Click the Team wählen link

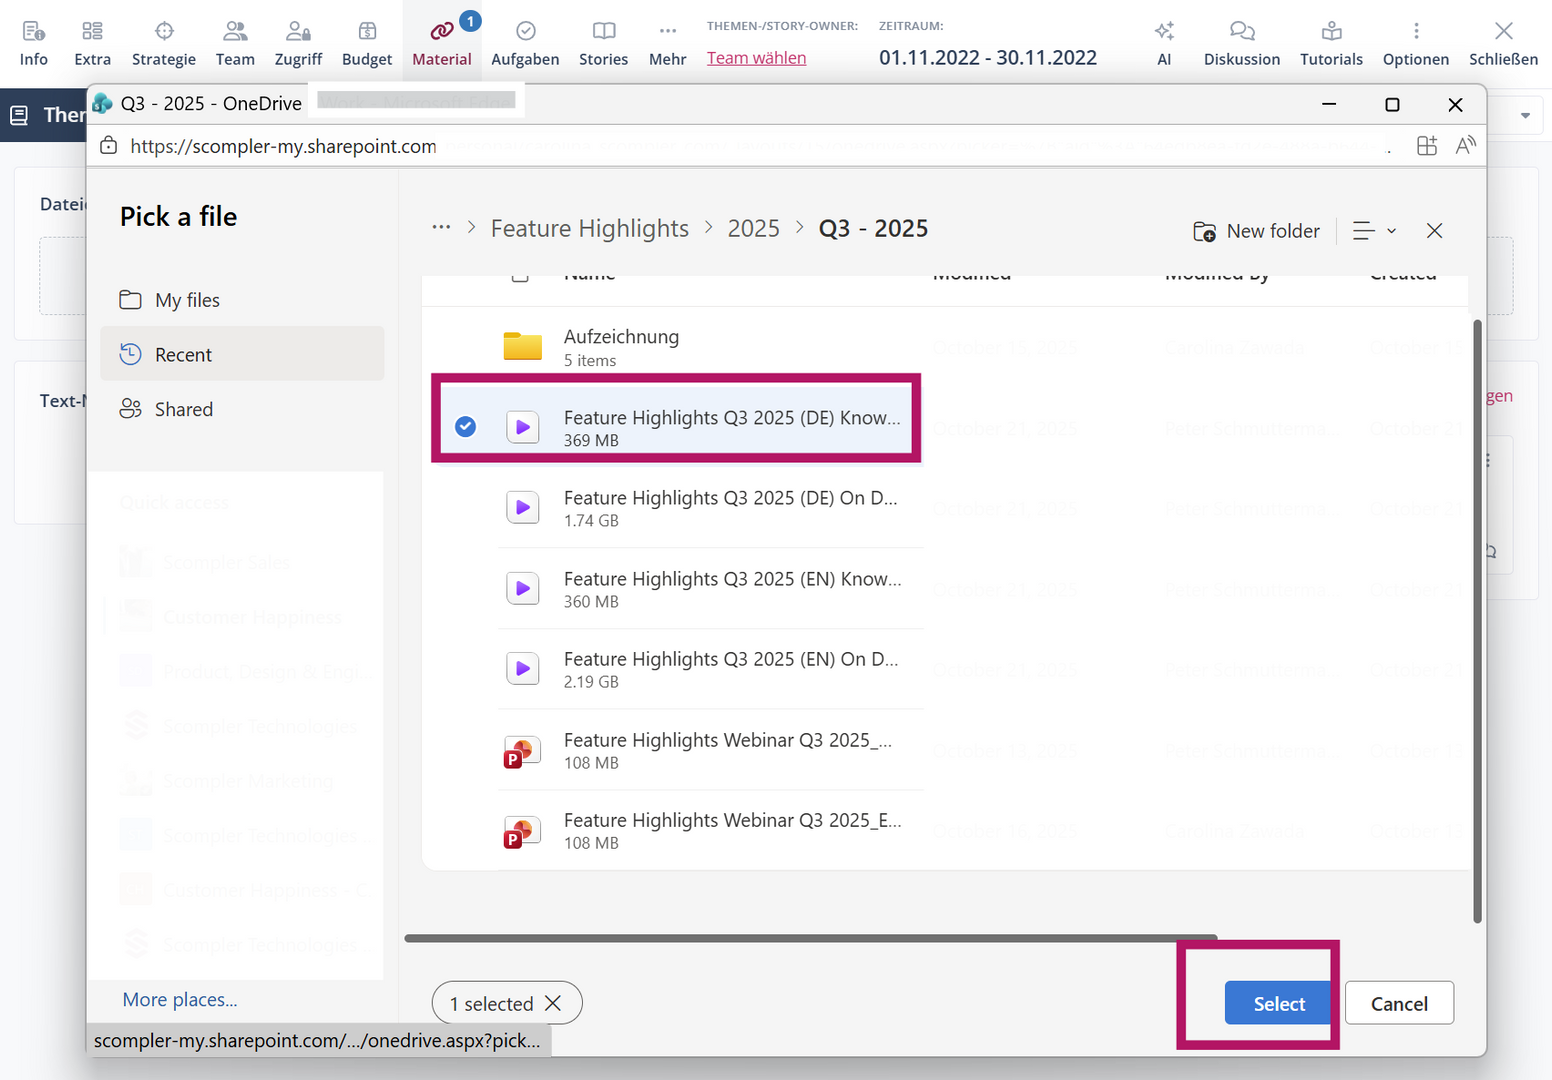756,58
